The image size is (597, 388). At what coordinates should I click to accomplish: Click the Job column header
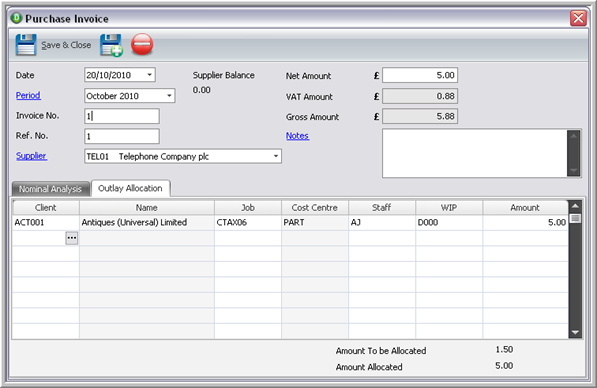pyautogui.click(x=248, y=208)
